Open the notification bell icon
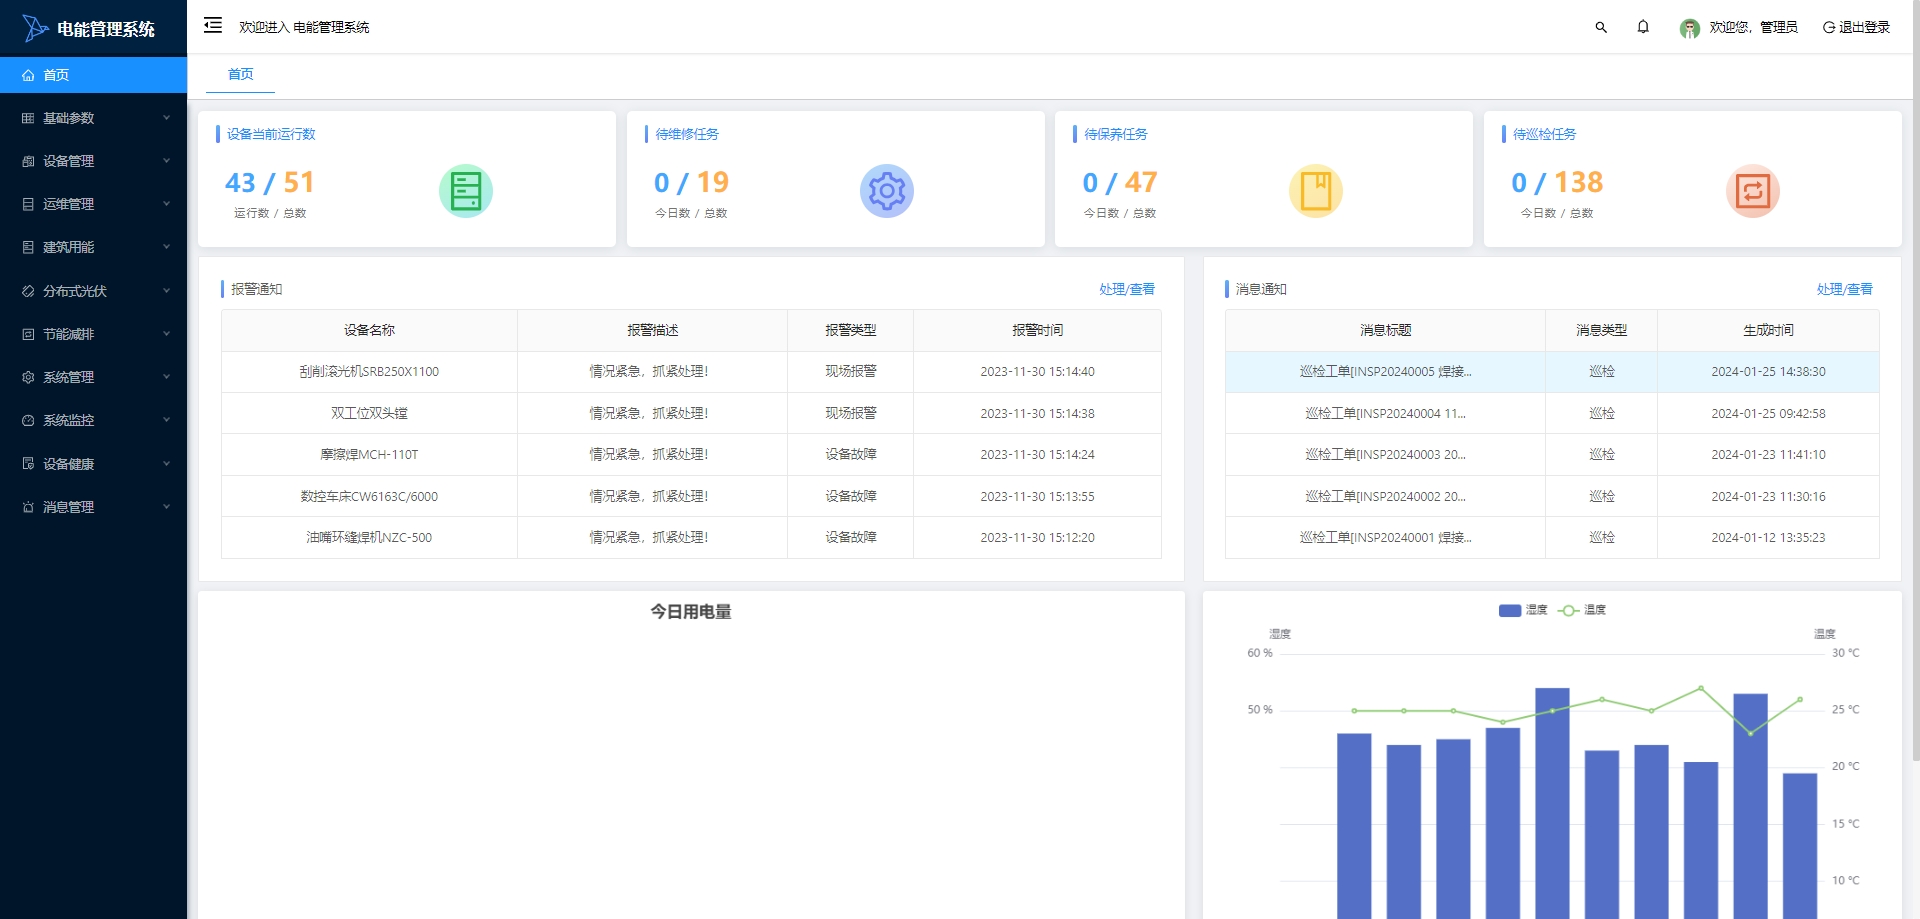The height and width of the screenshot is (919, 1920). tap(1643, 27)
